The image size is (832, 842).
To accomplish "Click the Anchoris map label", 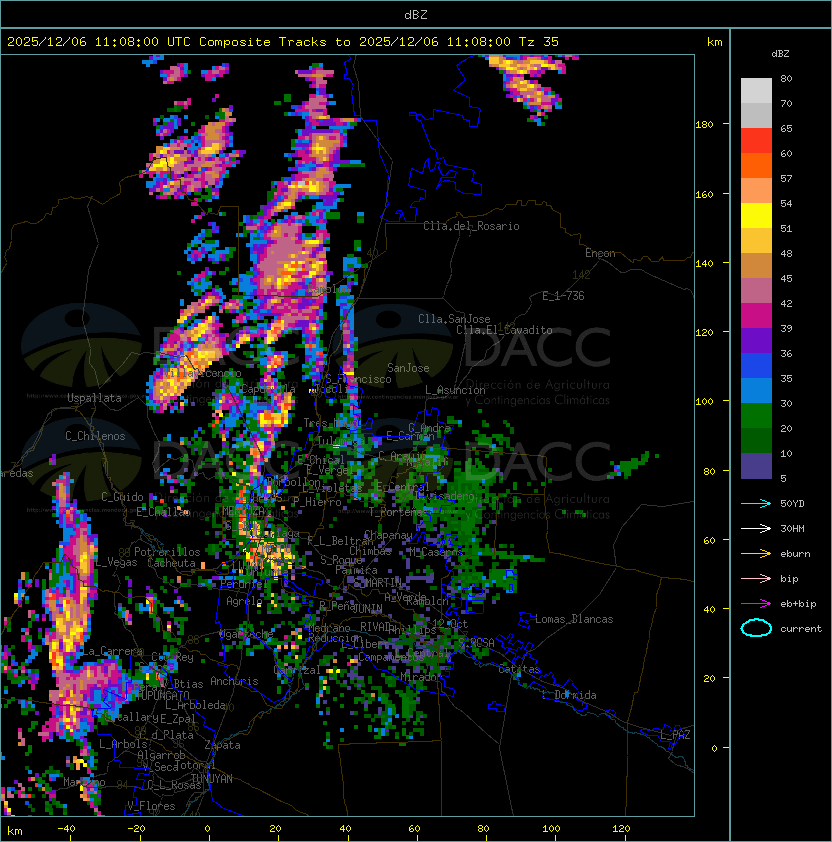I will coord(234,681).
